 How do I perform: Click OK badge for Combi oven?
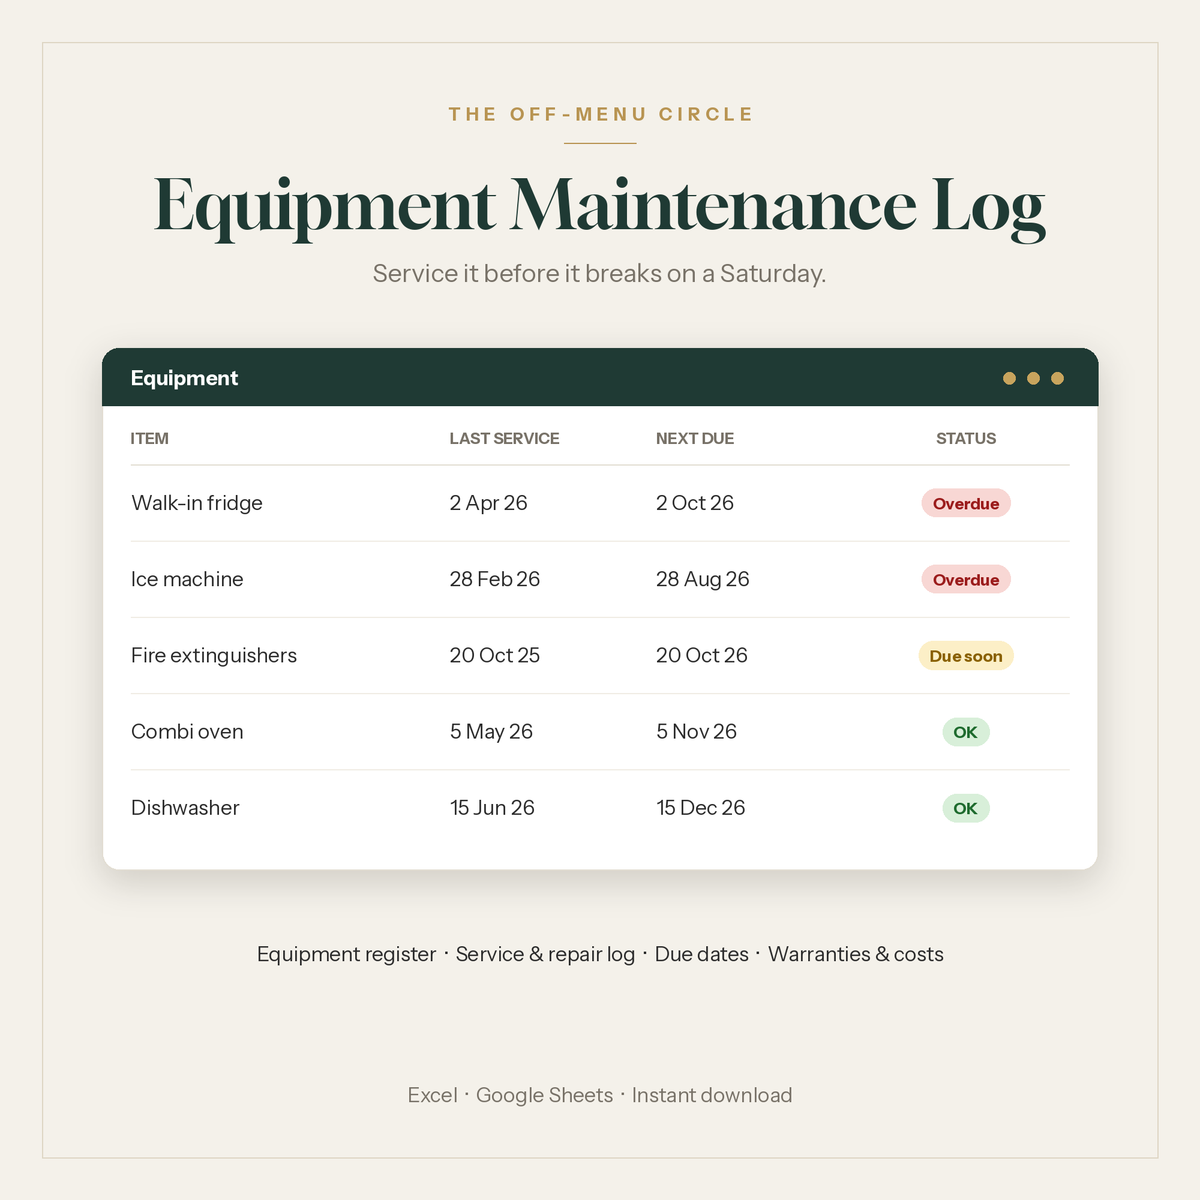tap(966, 732)
